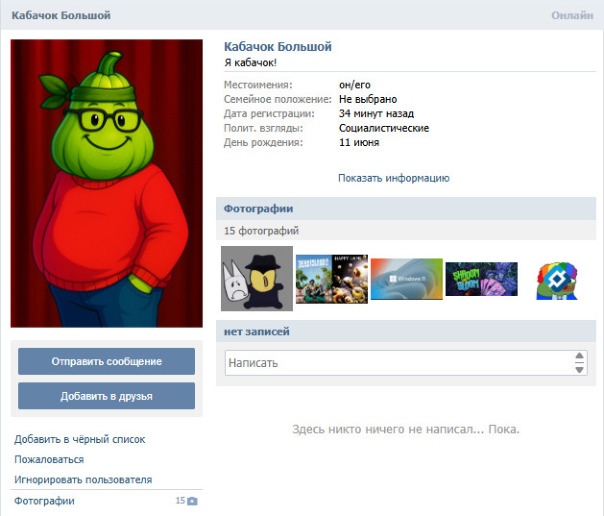Click the Написать text field
Image resolution: width=604 pixels, height=516 pixels.
[x=406, y=363]
